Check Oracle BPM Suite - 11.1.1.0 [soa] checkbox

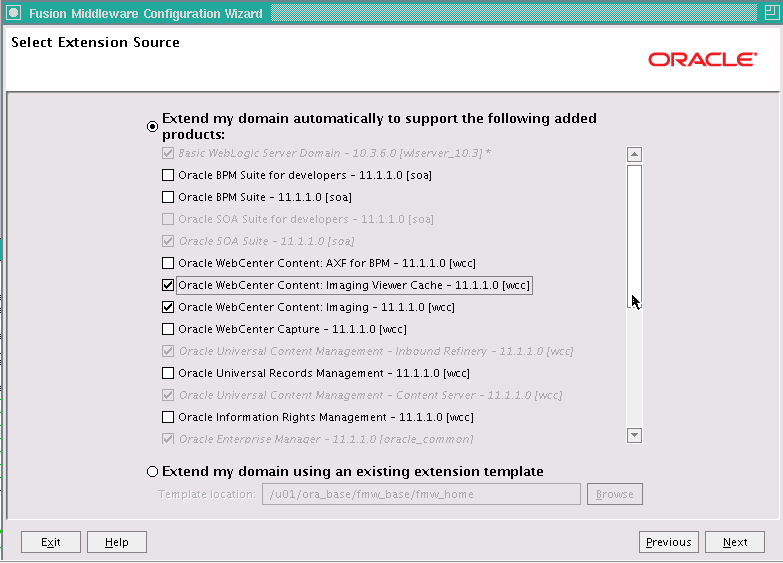tap(168, 197)
